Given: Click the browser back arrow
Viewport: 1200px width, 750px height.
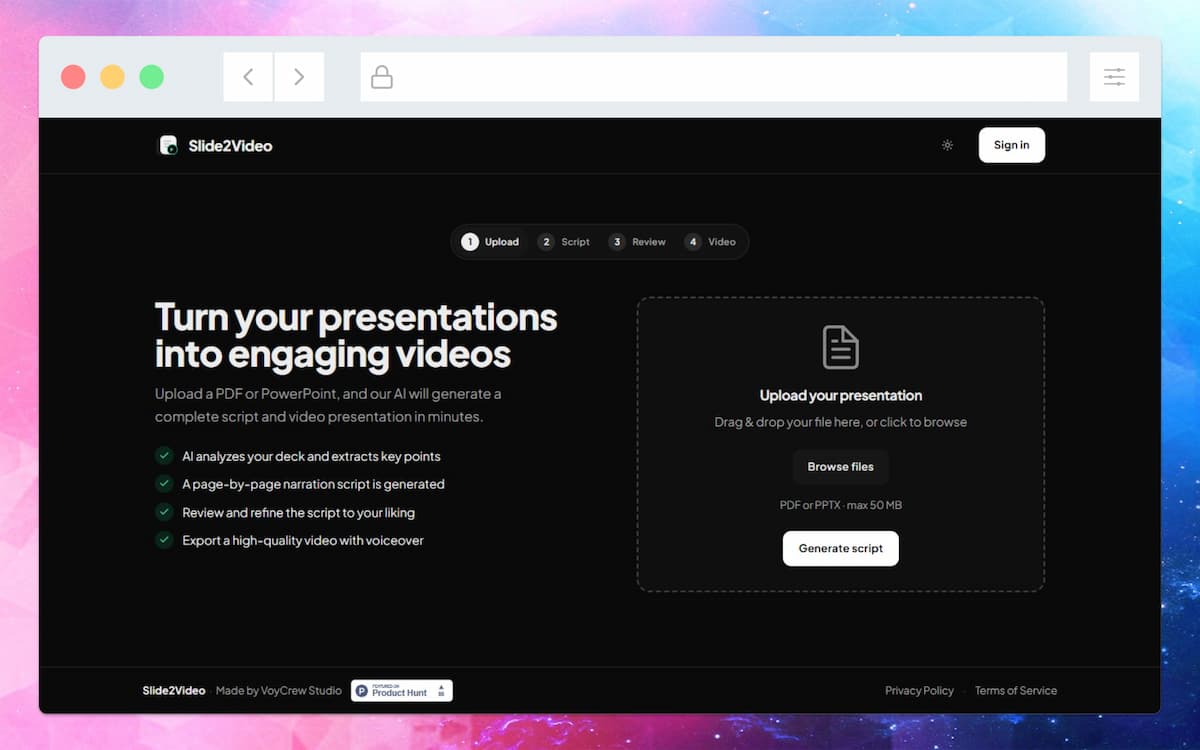Looking at the screenshot, I should coord(248,77).
